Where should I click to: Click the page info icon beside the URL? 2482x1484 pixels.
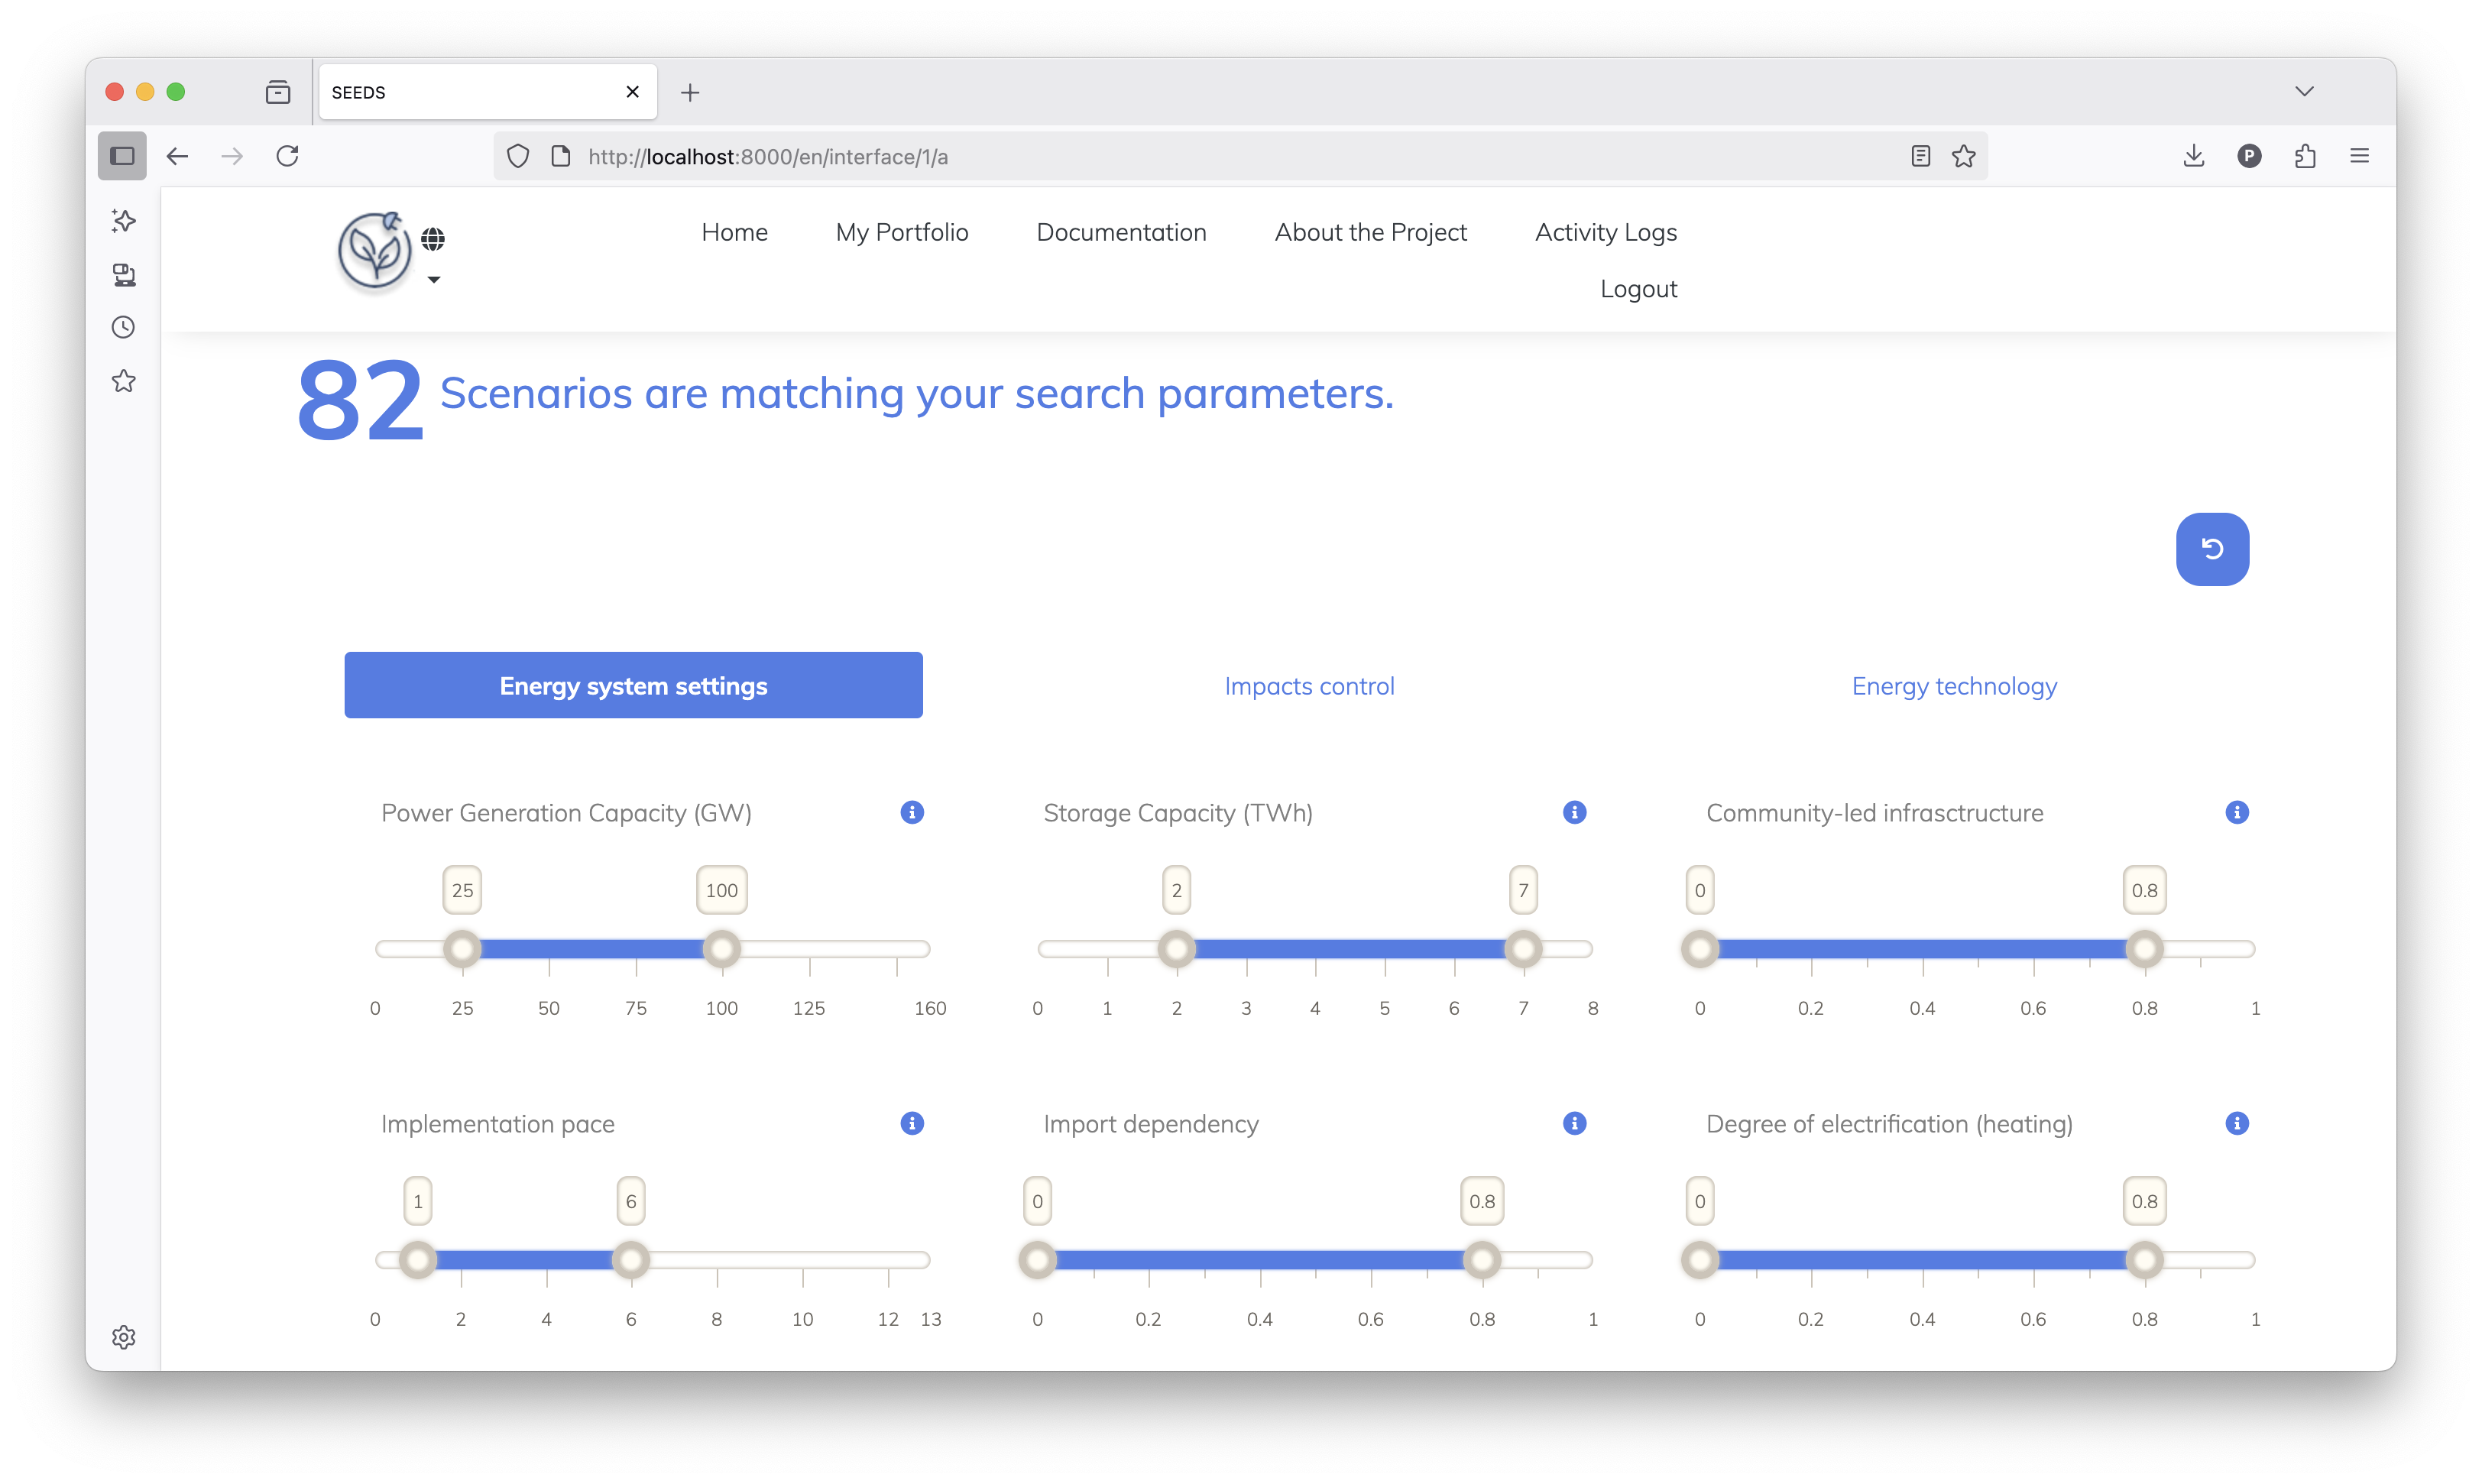coord(561,156)
